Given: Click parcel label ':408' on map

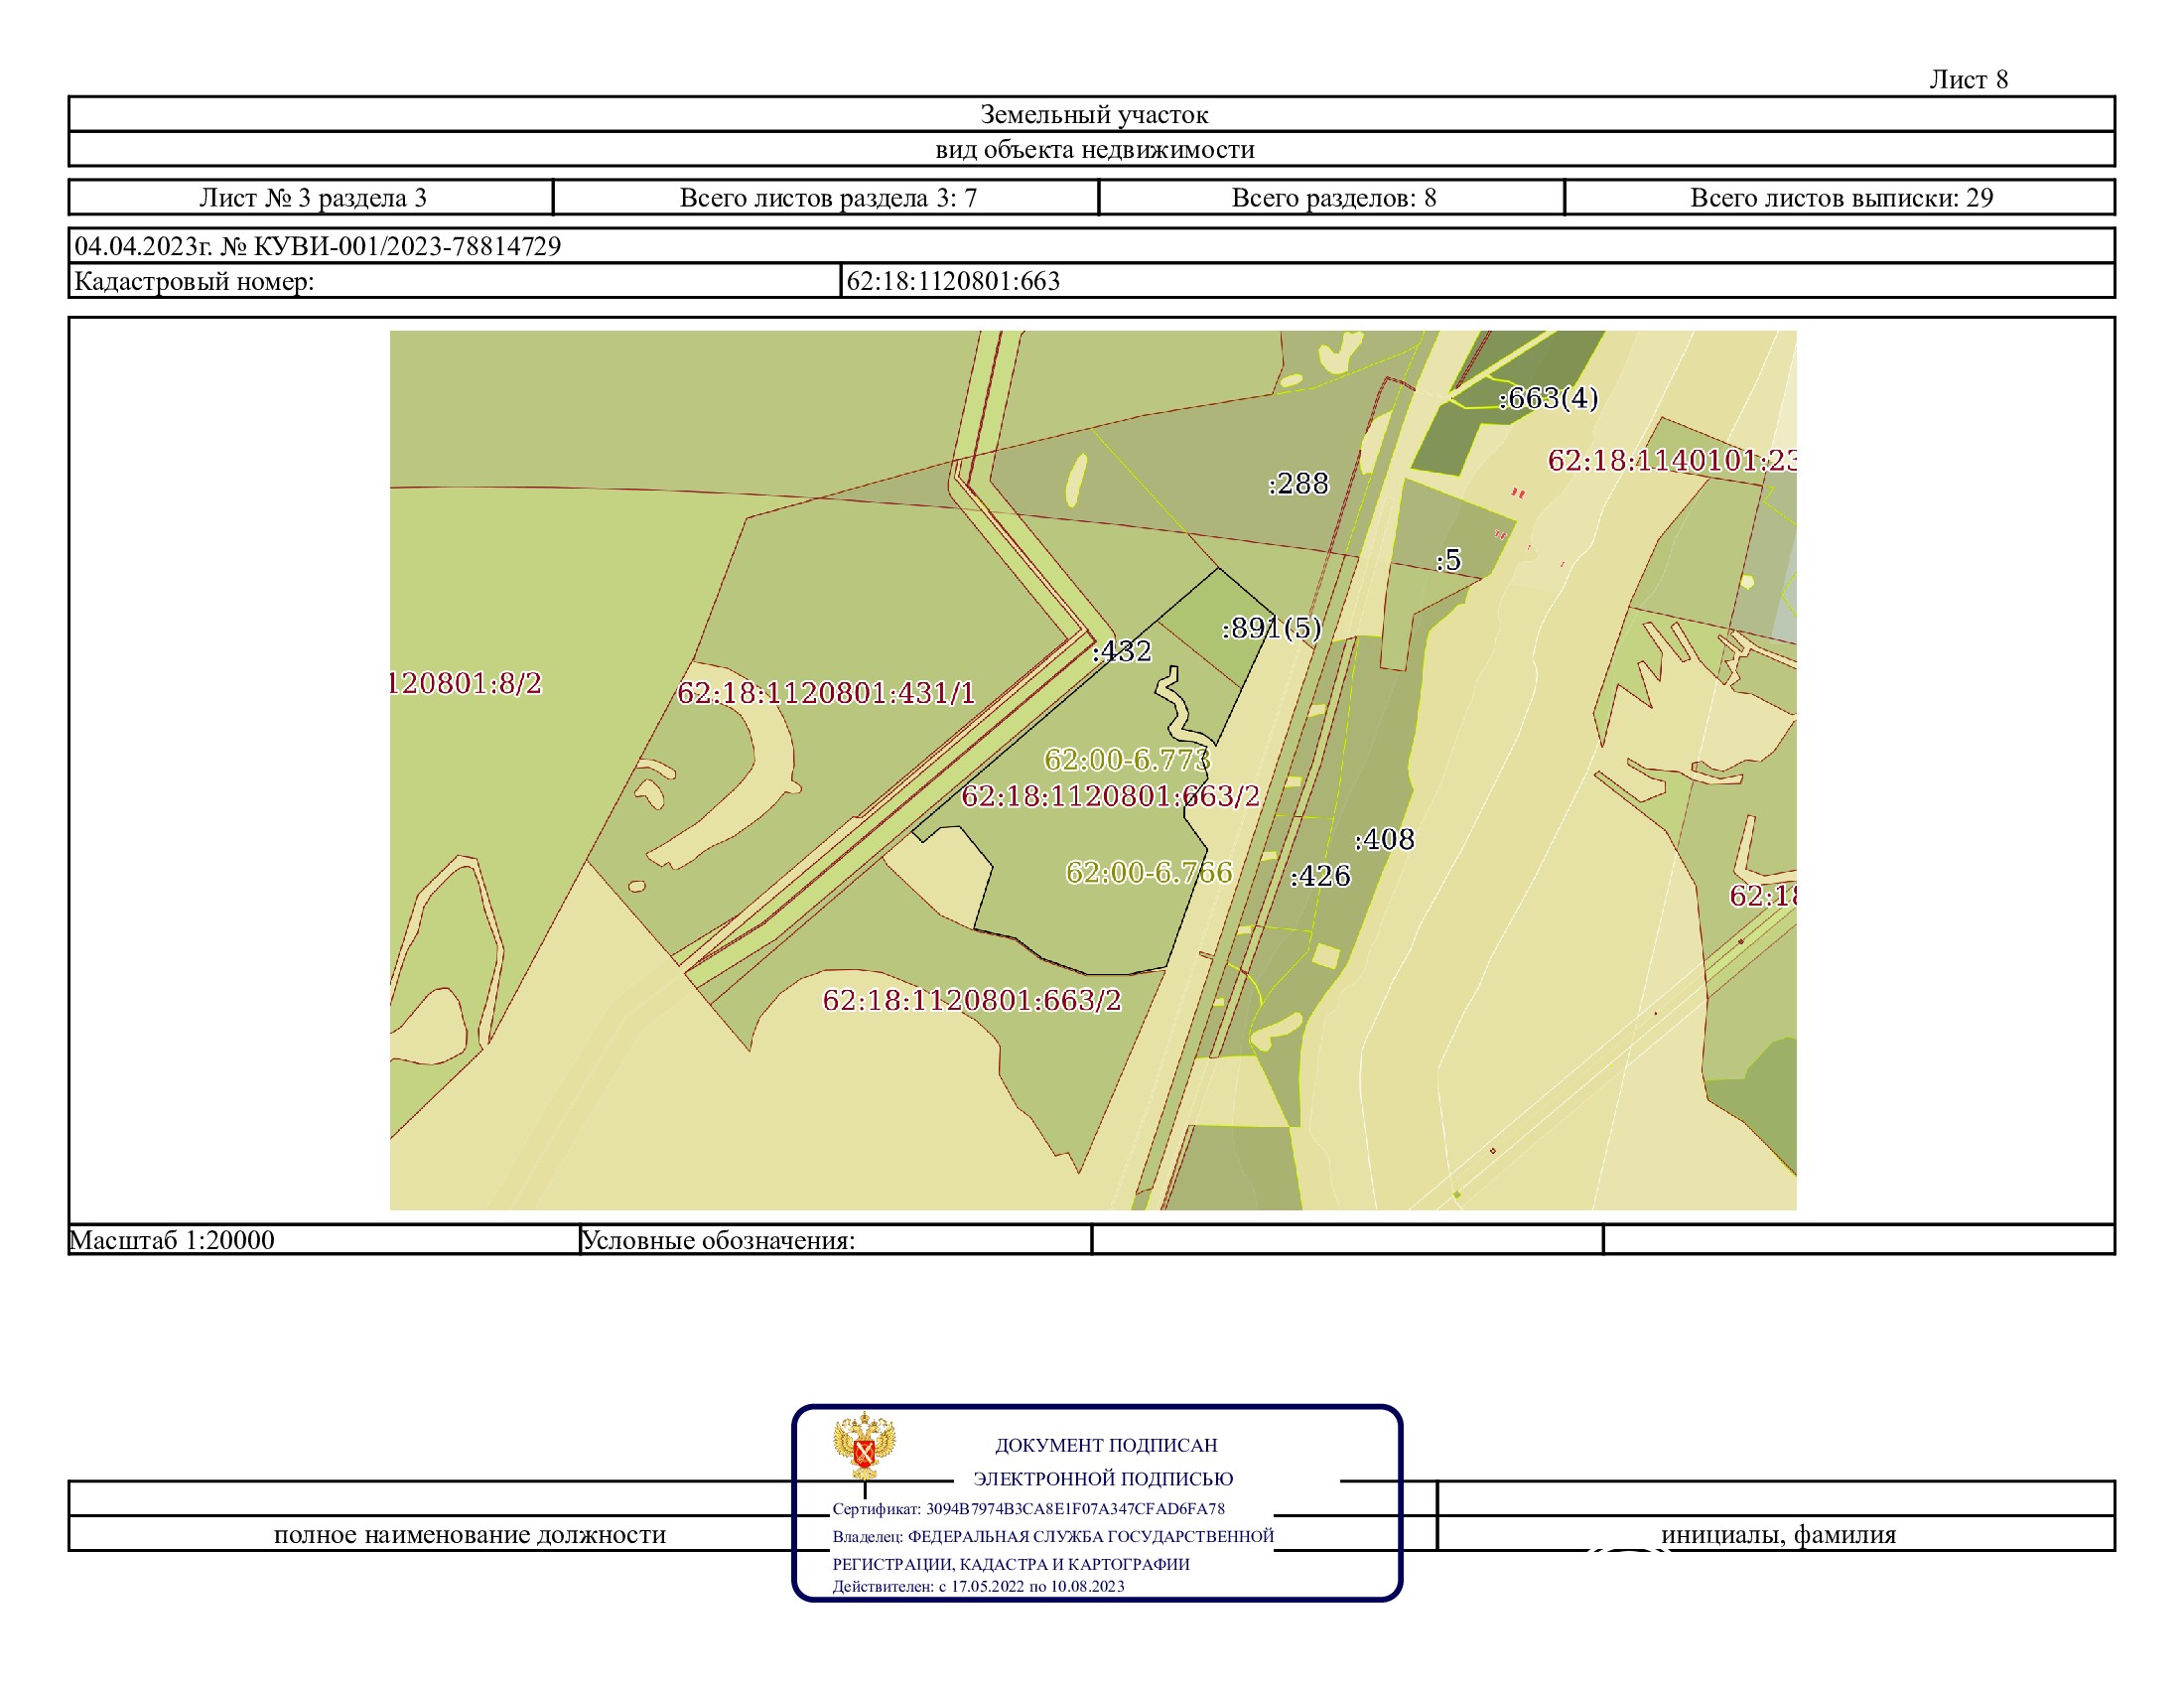Looking at the screenshot, I should point(1384,839).
